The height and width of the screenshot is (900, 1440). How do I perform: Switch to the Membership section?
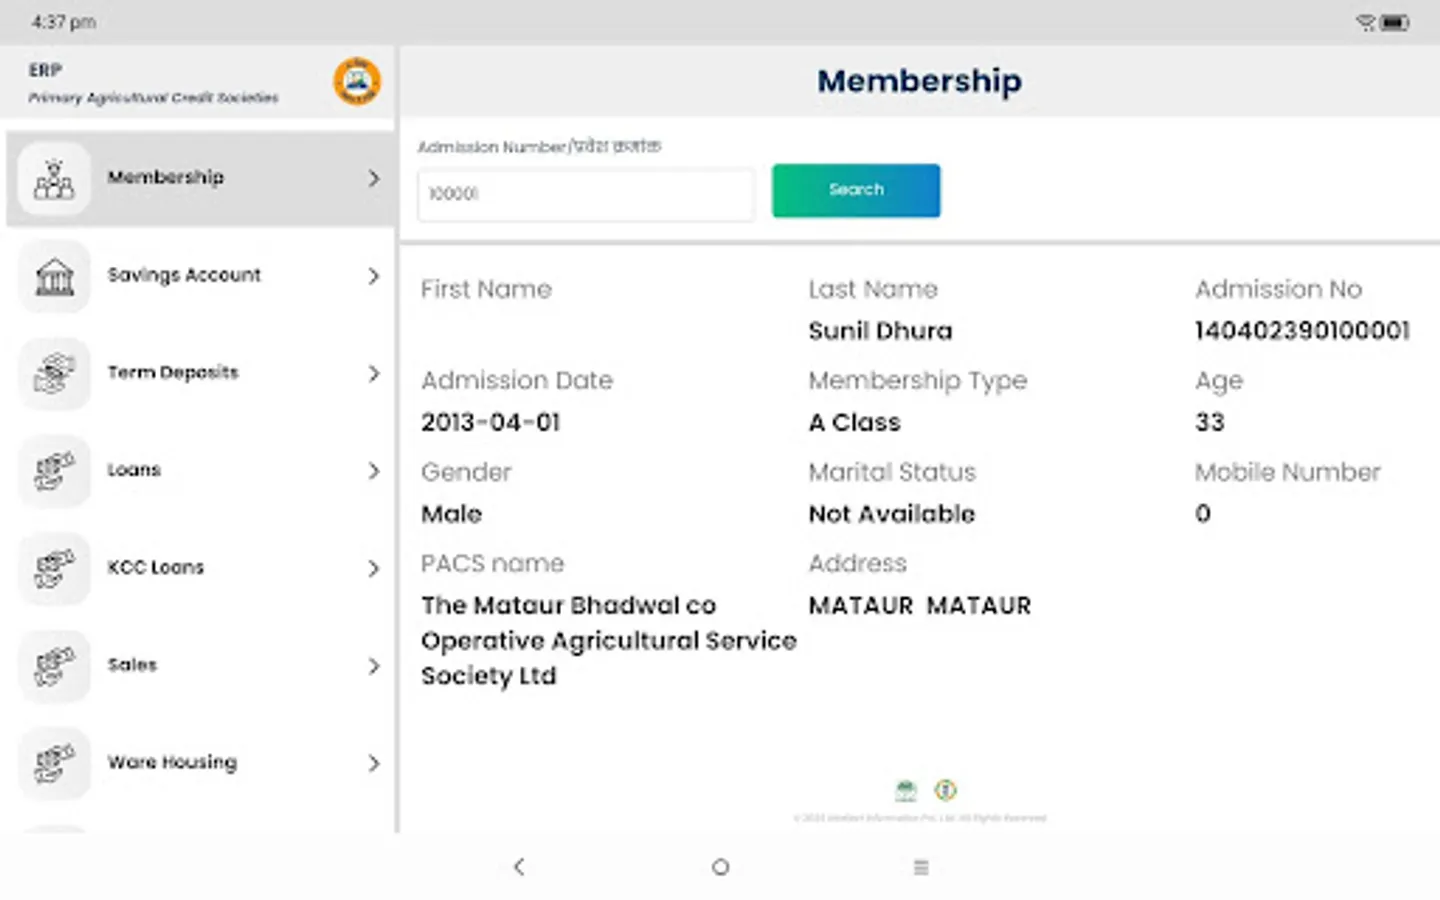pyautogui.click(x=166, y=178)
